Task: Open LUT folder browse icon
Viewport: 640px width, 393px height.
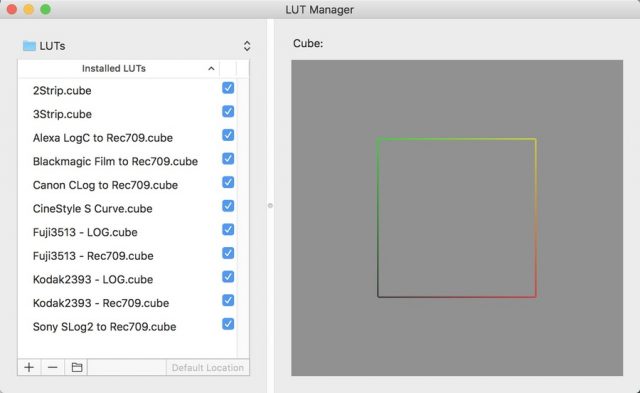Action: (77, 367)
